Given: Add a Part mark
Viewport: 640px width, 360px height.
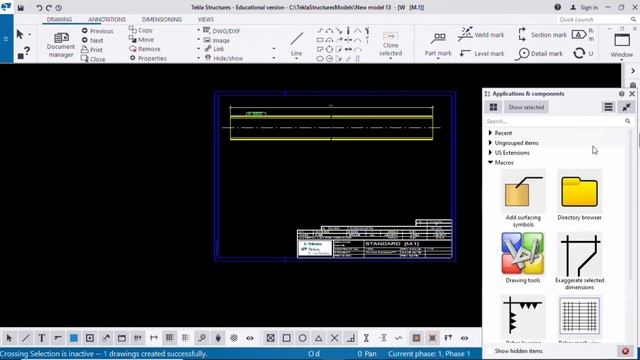Looking at the screenshot, I should (x=438, y=44).
